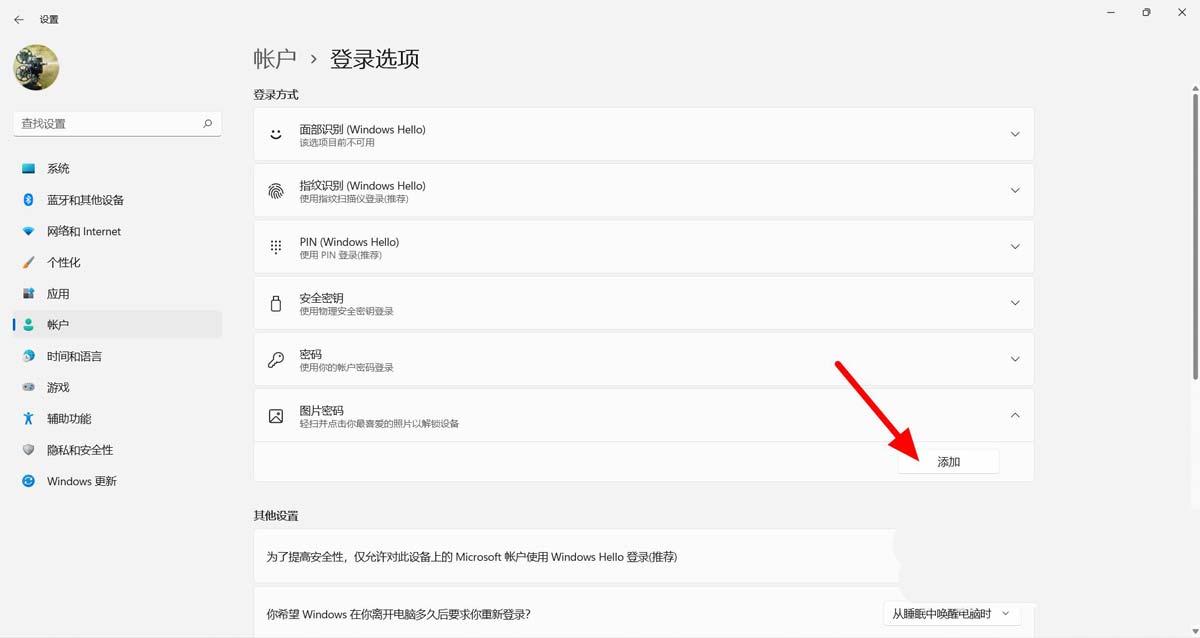Expand the 指纹识别 section
1200x638 pixels.
coord(1015,190)
